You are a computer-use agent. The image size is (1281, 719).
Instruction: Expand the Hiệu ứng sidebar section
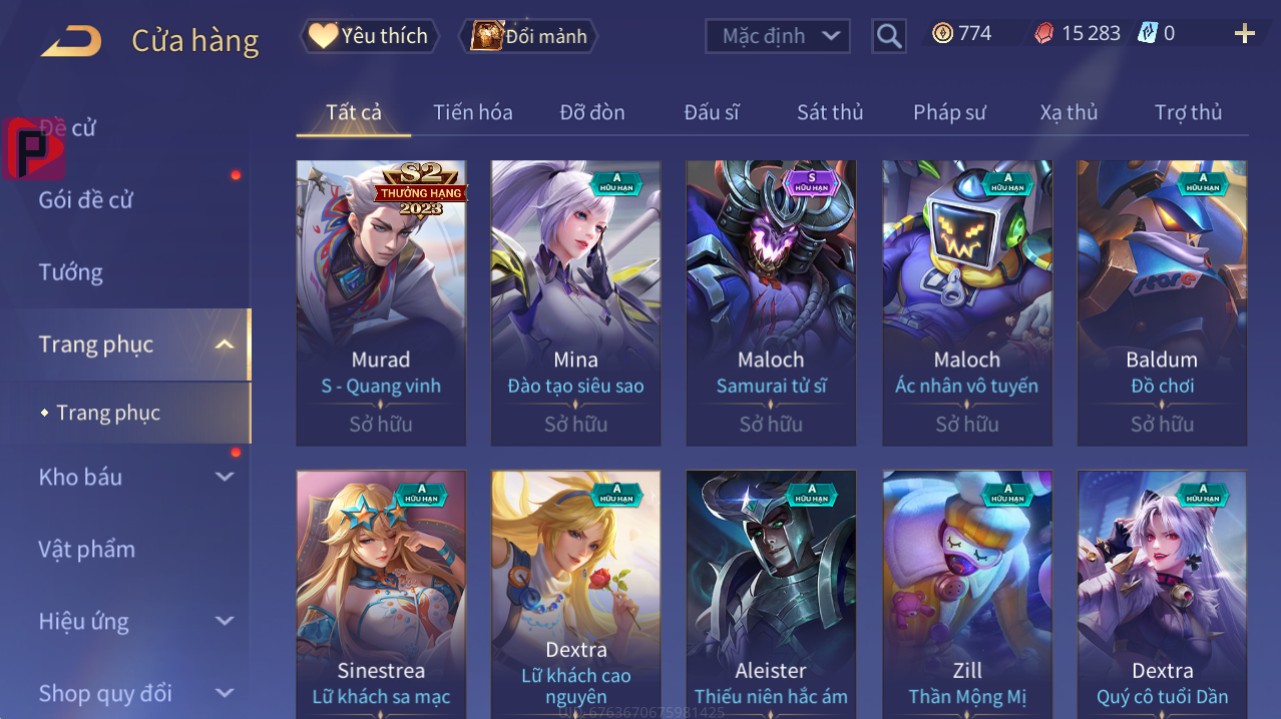pyautogui.click(x=225, y=621)
